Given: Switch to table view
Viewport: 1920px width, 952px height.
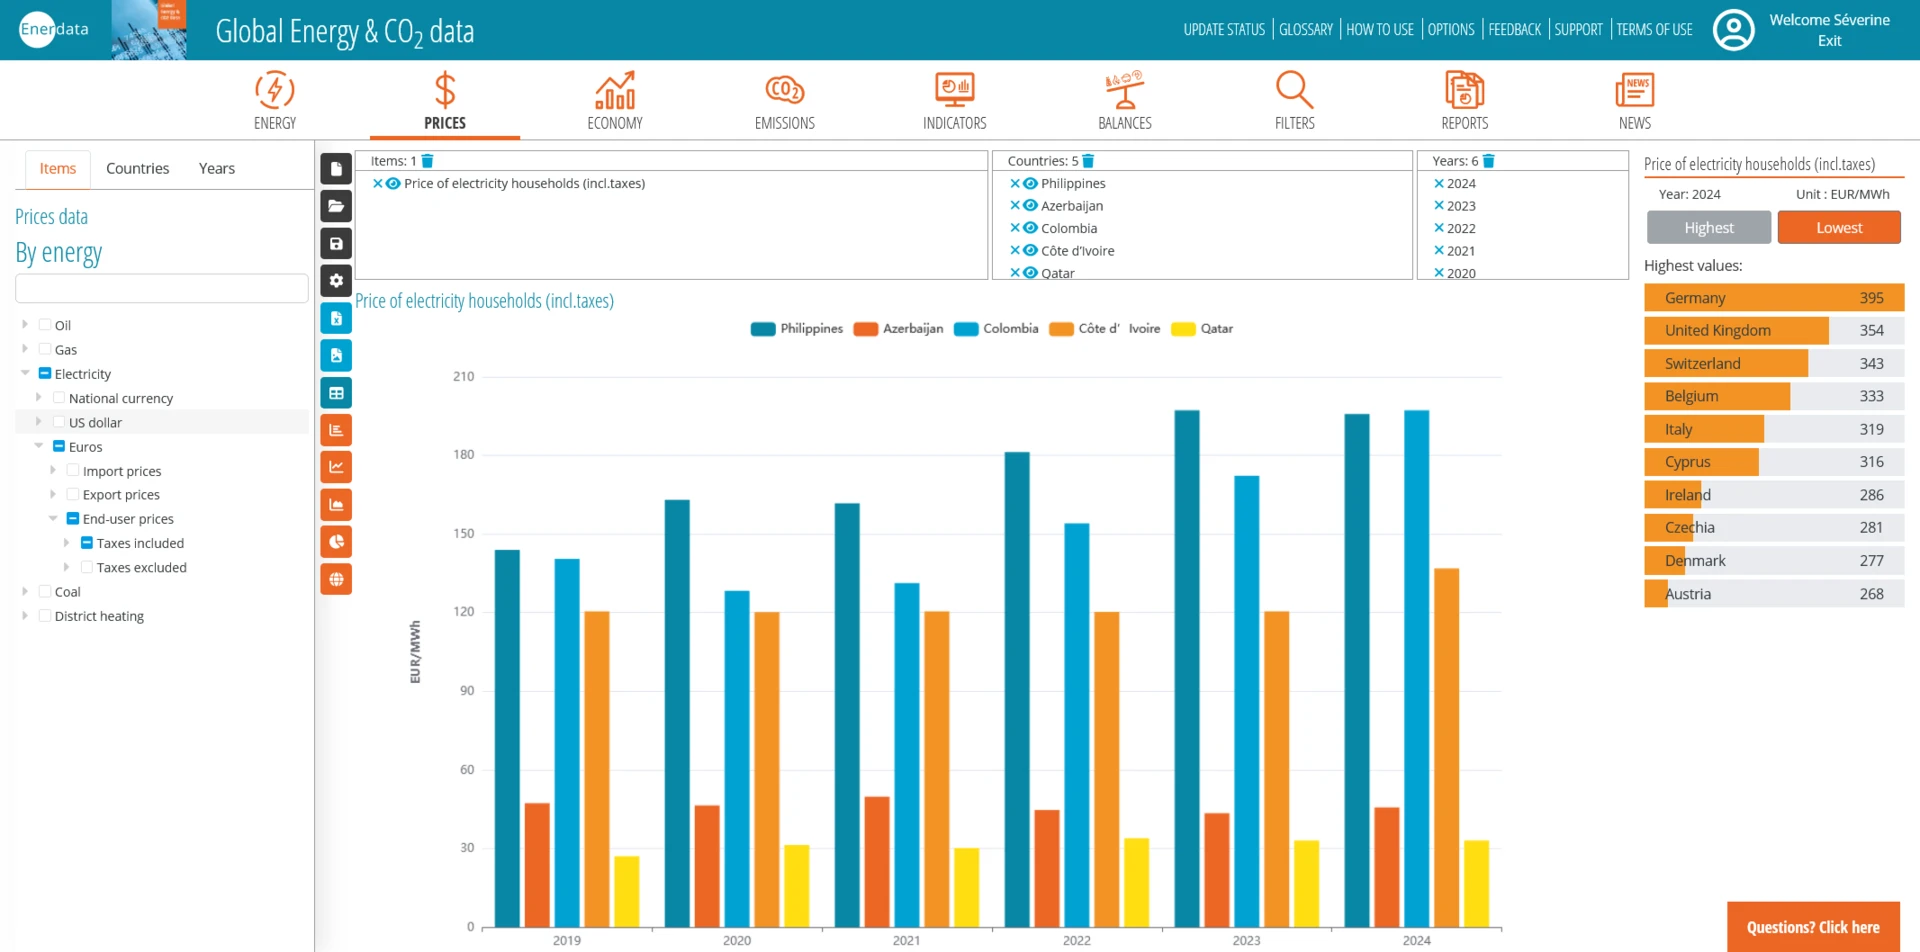Looking at the screenshot, I should 336,392.
